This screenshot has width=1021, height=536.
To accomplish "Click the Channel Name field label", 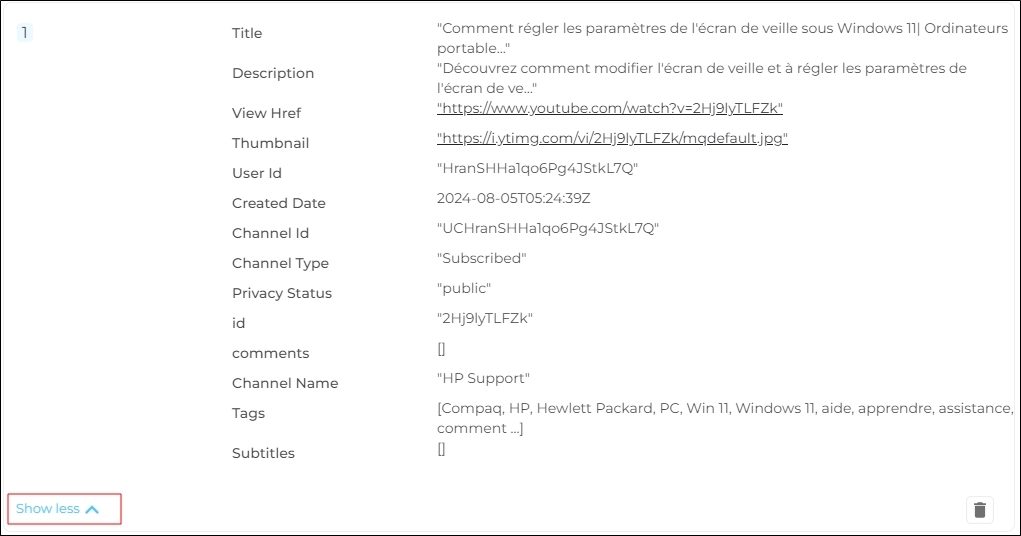I will point(285,383).
